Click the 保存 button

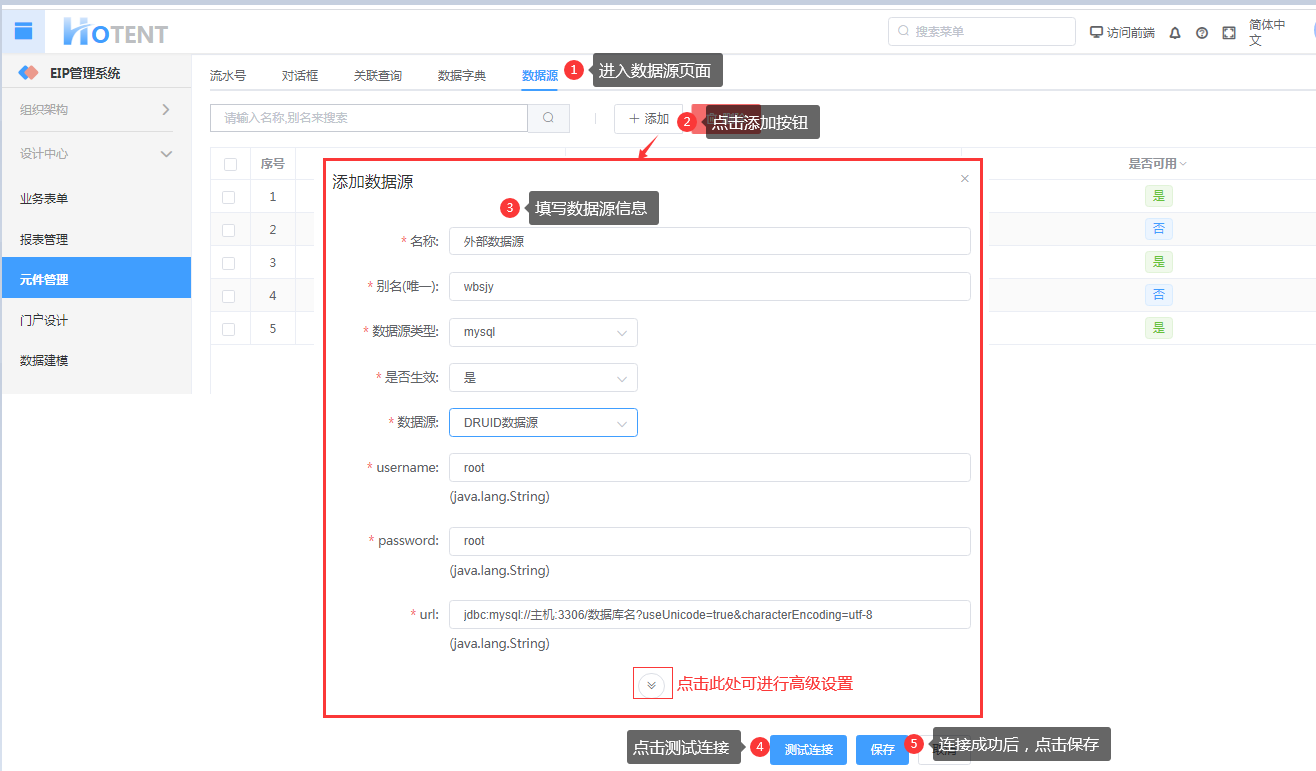[x=882, y=750]
